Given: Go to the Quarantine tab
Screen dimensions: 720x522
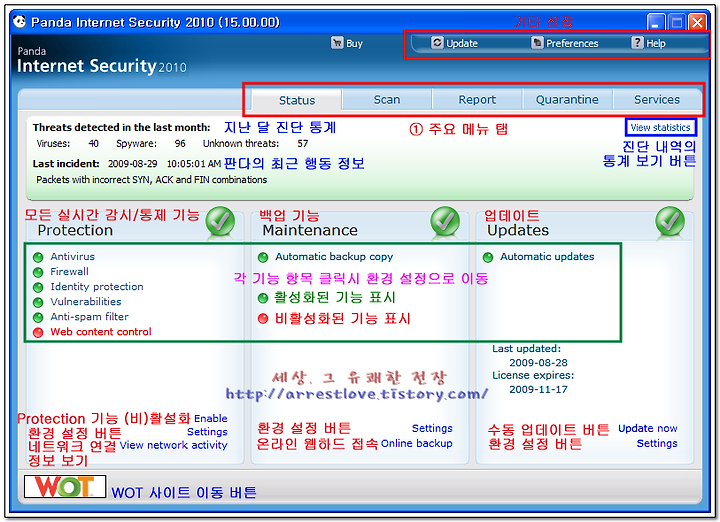Looking at the screenshot, I should click(x=567, y=99).
